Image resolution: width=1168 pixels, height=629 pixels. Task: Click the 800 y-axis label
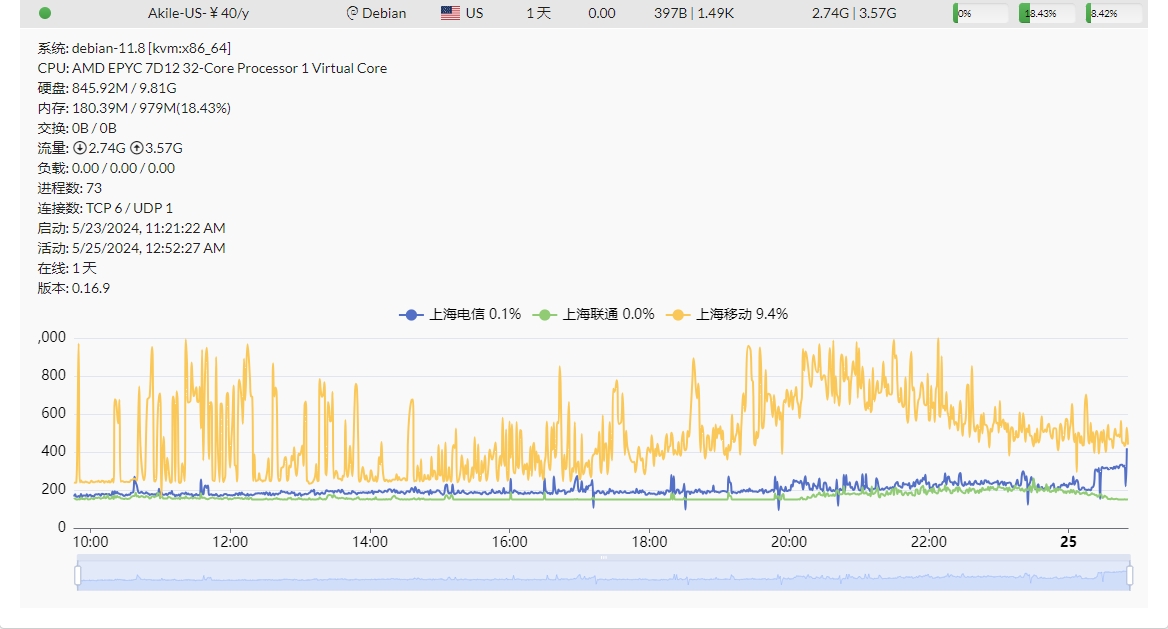(54, 375)
